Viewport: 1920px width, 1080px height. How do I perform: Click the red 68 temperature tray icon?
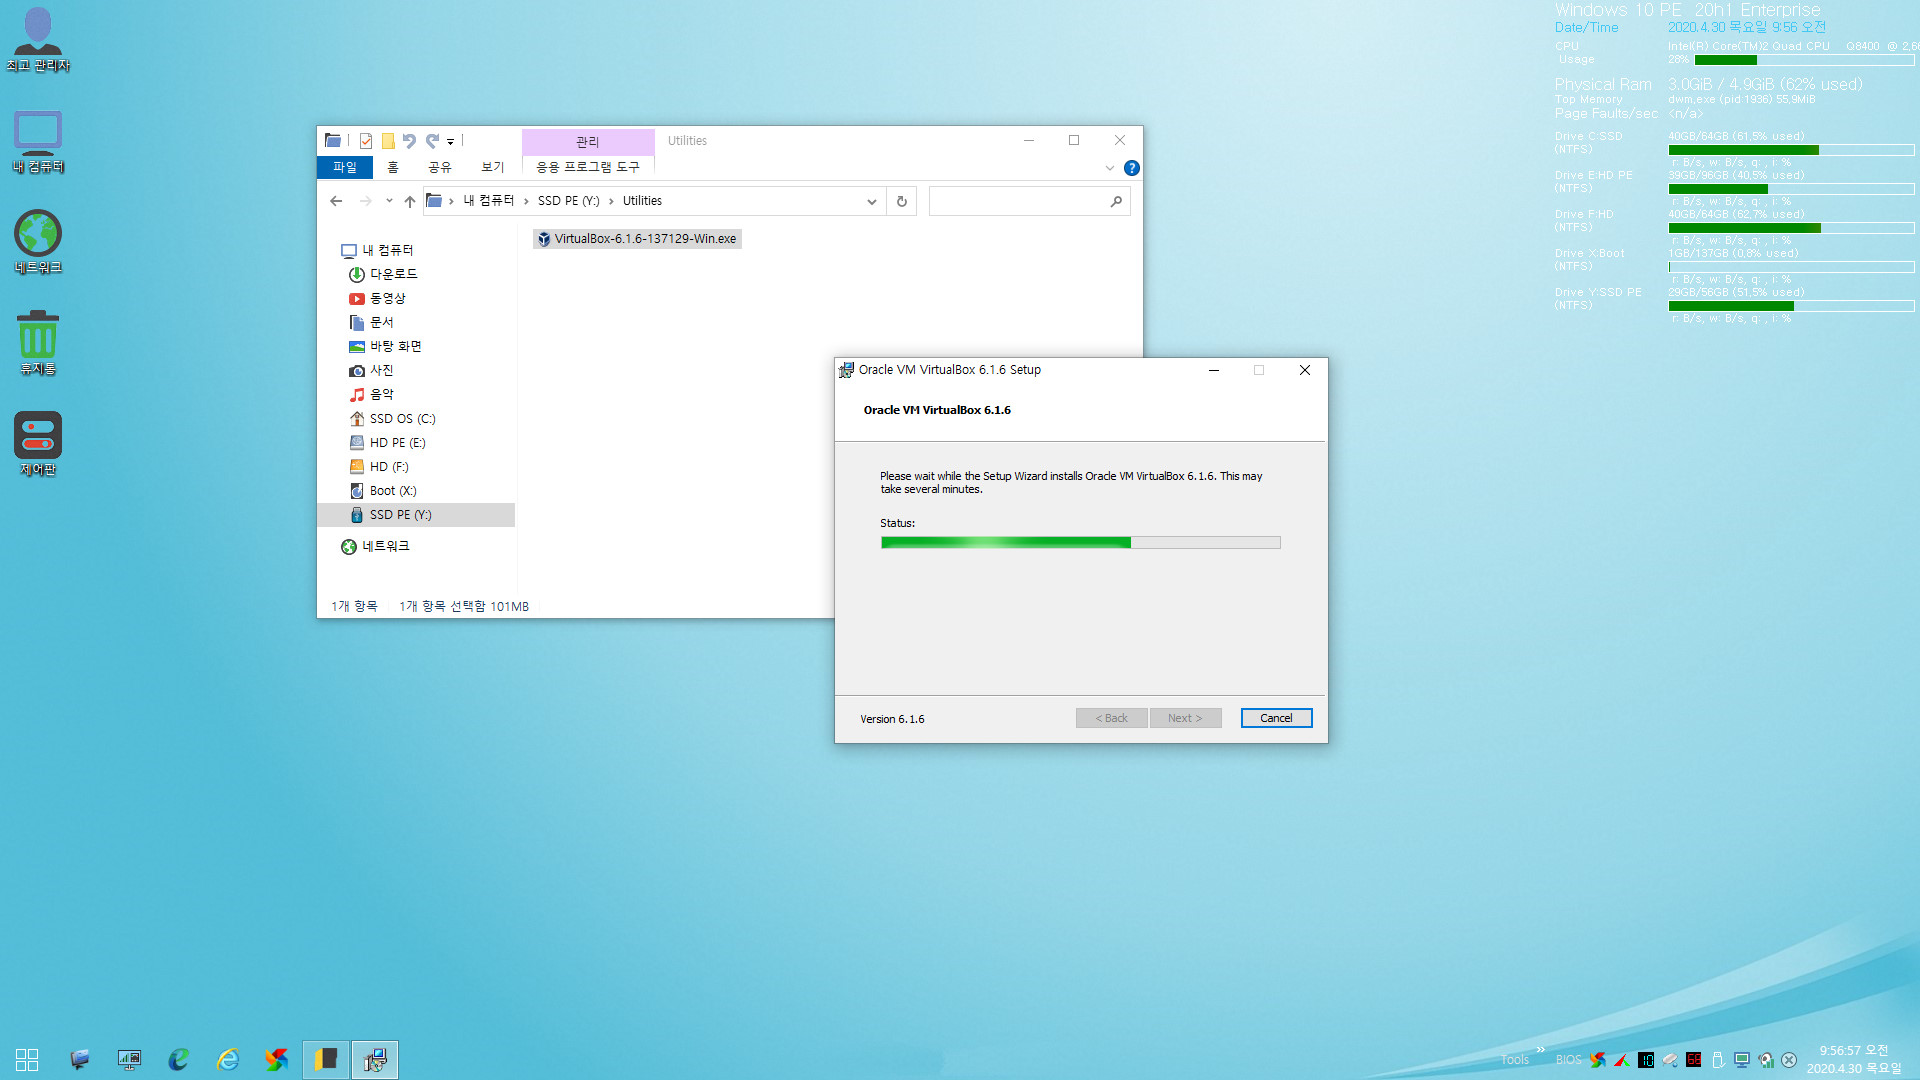[x=1694, y=1060]
